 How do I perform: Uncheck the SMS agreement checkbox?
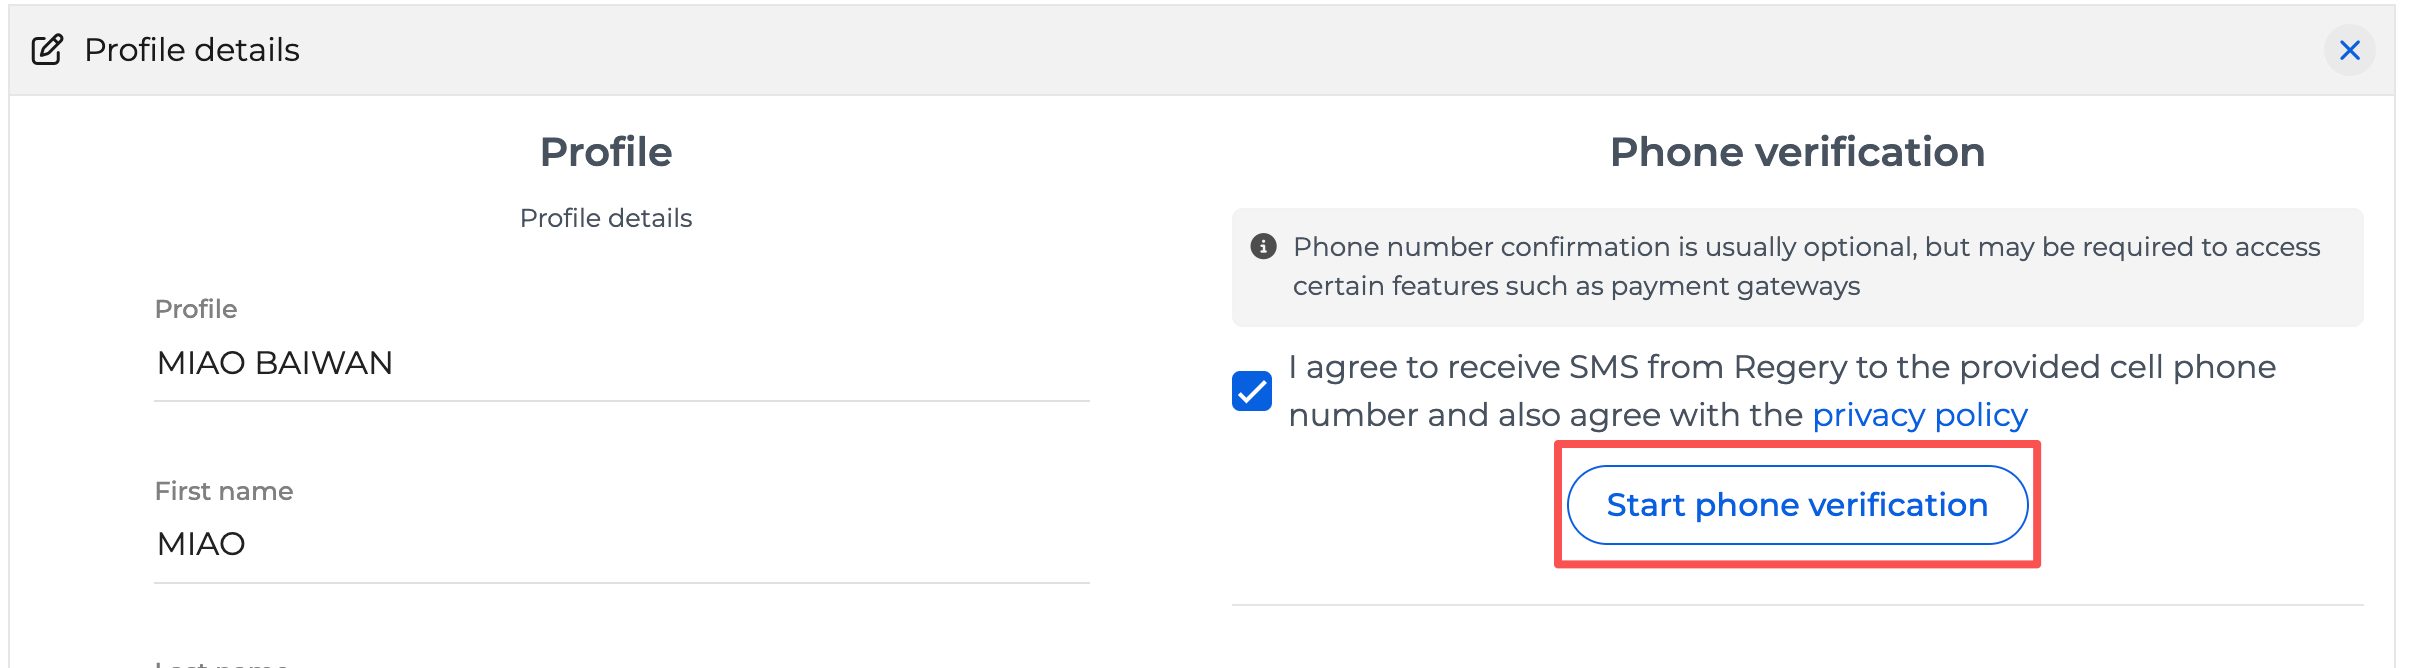1251,391
